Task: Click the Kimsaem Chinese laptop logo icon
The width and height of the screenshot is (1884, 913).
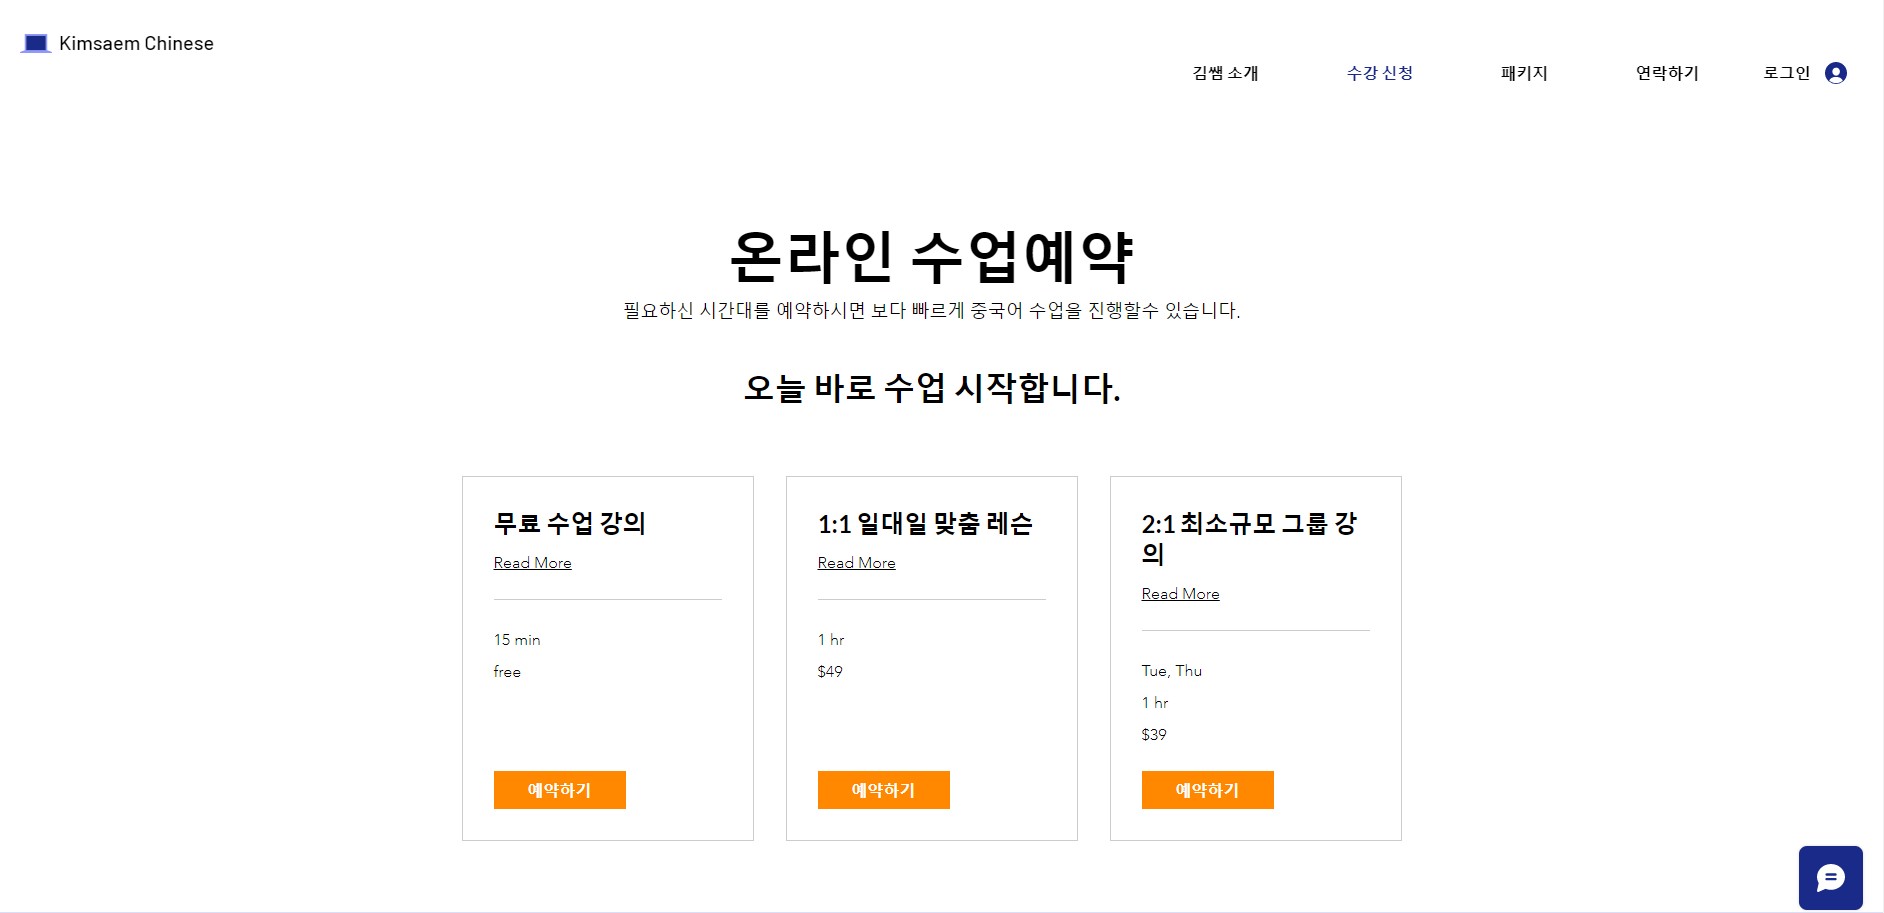Action: point(36,43)
